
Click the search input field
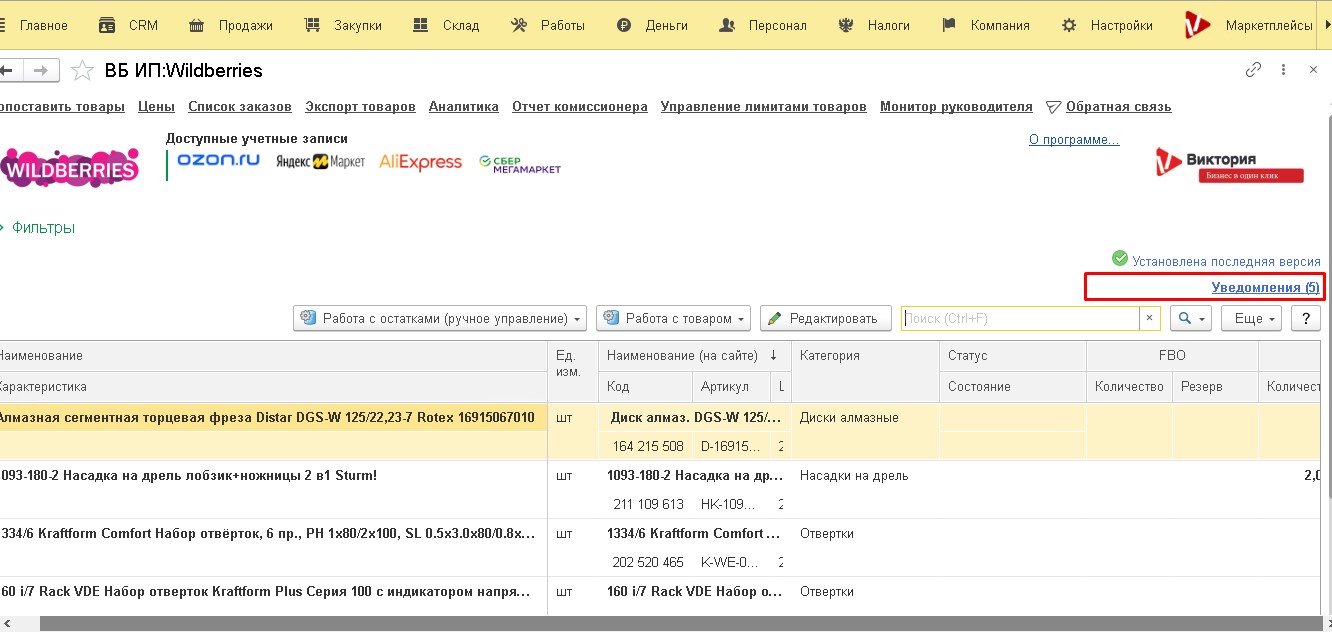tap(1020, 318)
